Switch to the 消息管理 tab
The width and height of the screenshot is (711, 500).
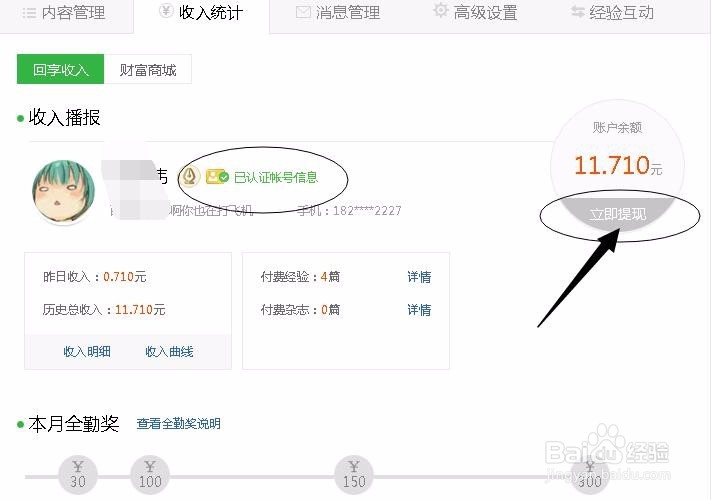pyautogui.click(x=339, y=13)
